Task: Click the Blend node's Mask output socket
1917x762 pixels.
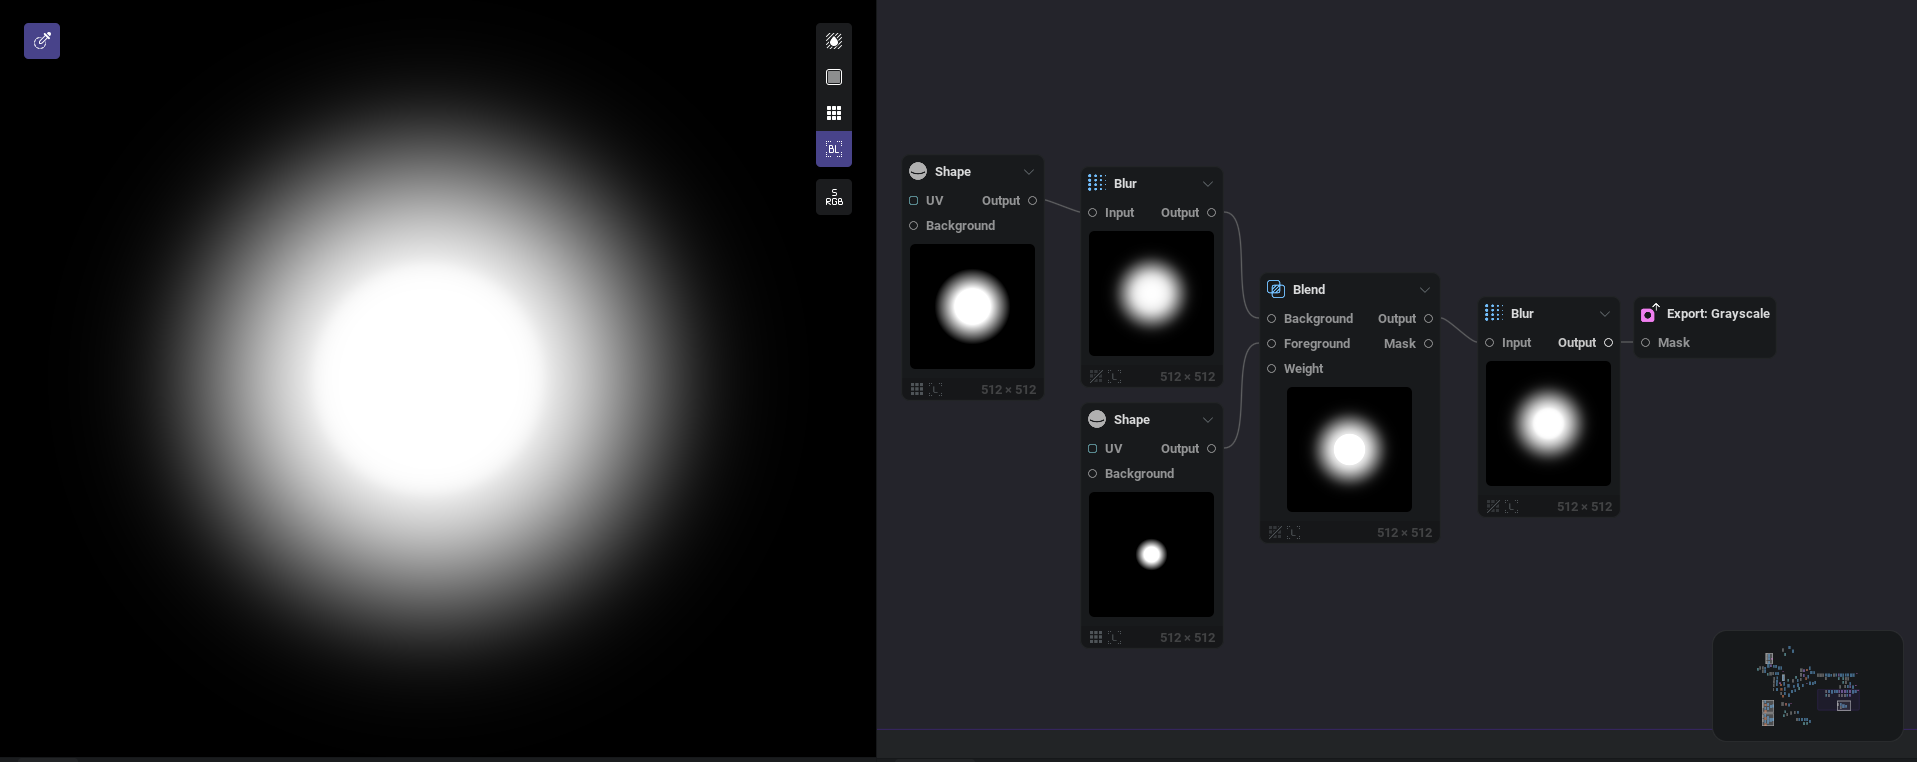Action: (x=1428, y=344)
